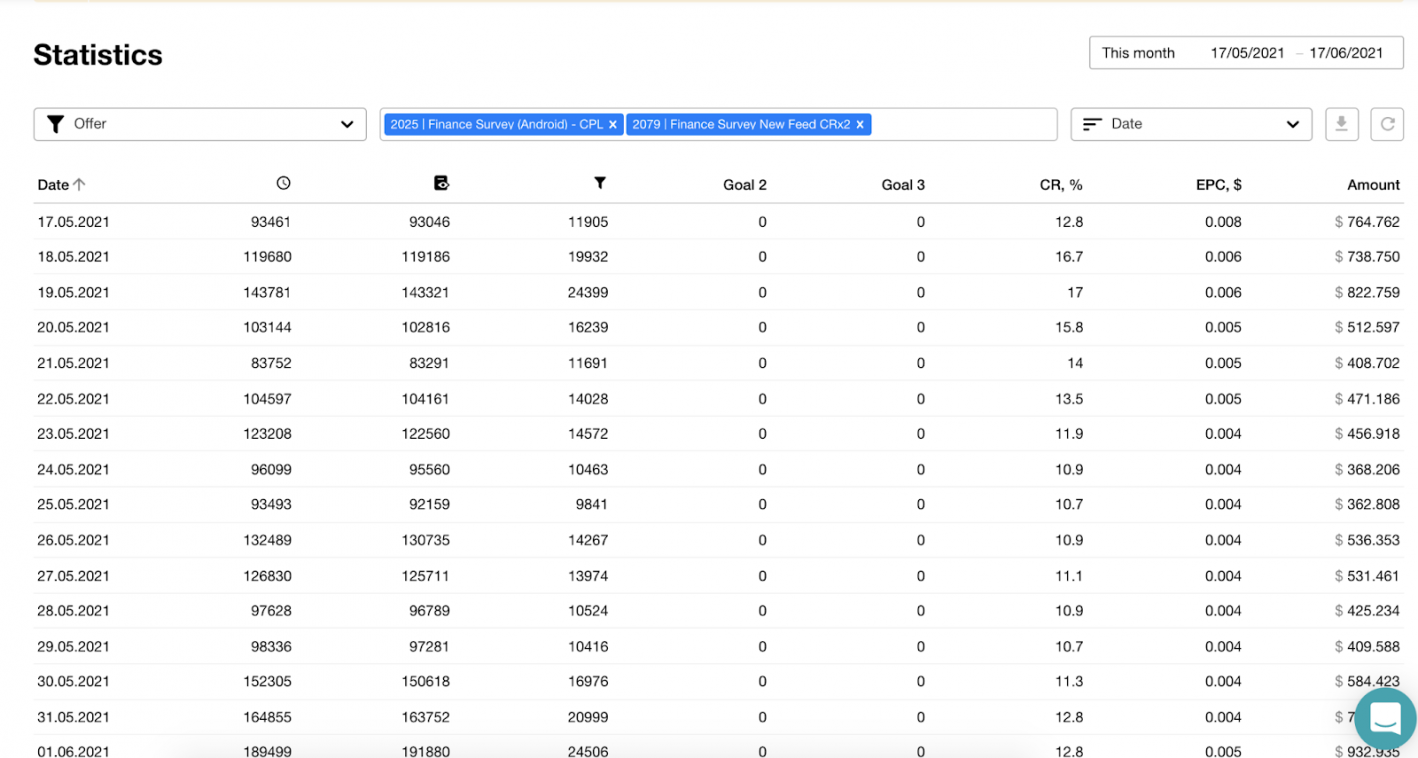Click the clock column header icon

point(284,183)
